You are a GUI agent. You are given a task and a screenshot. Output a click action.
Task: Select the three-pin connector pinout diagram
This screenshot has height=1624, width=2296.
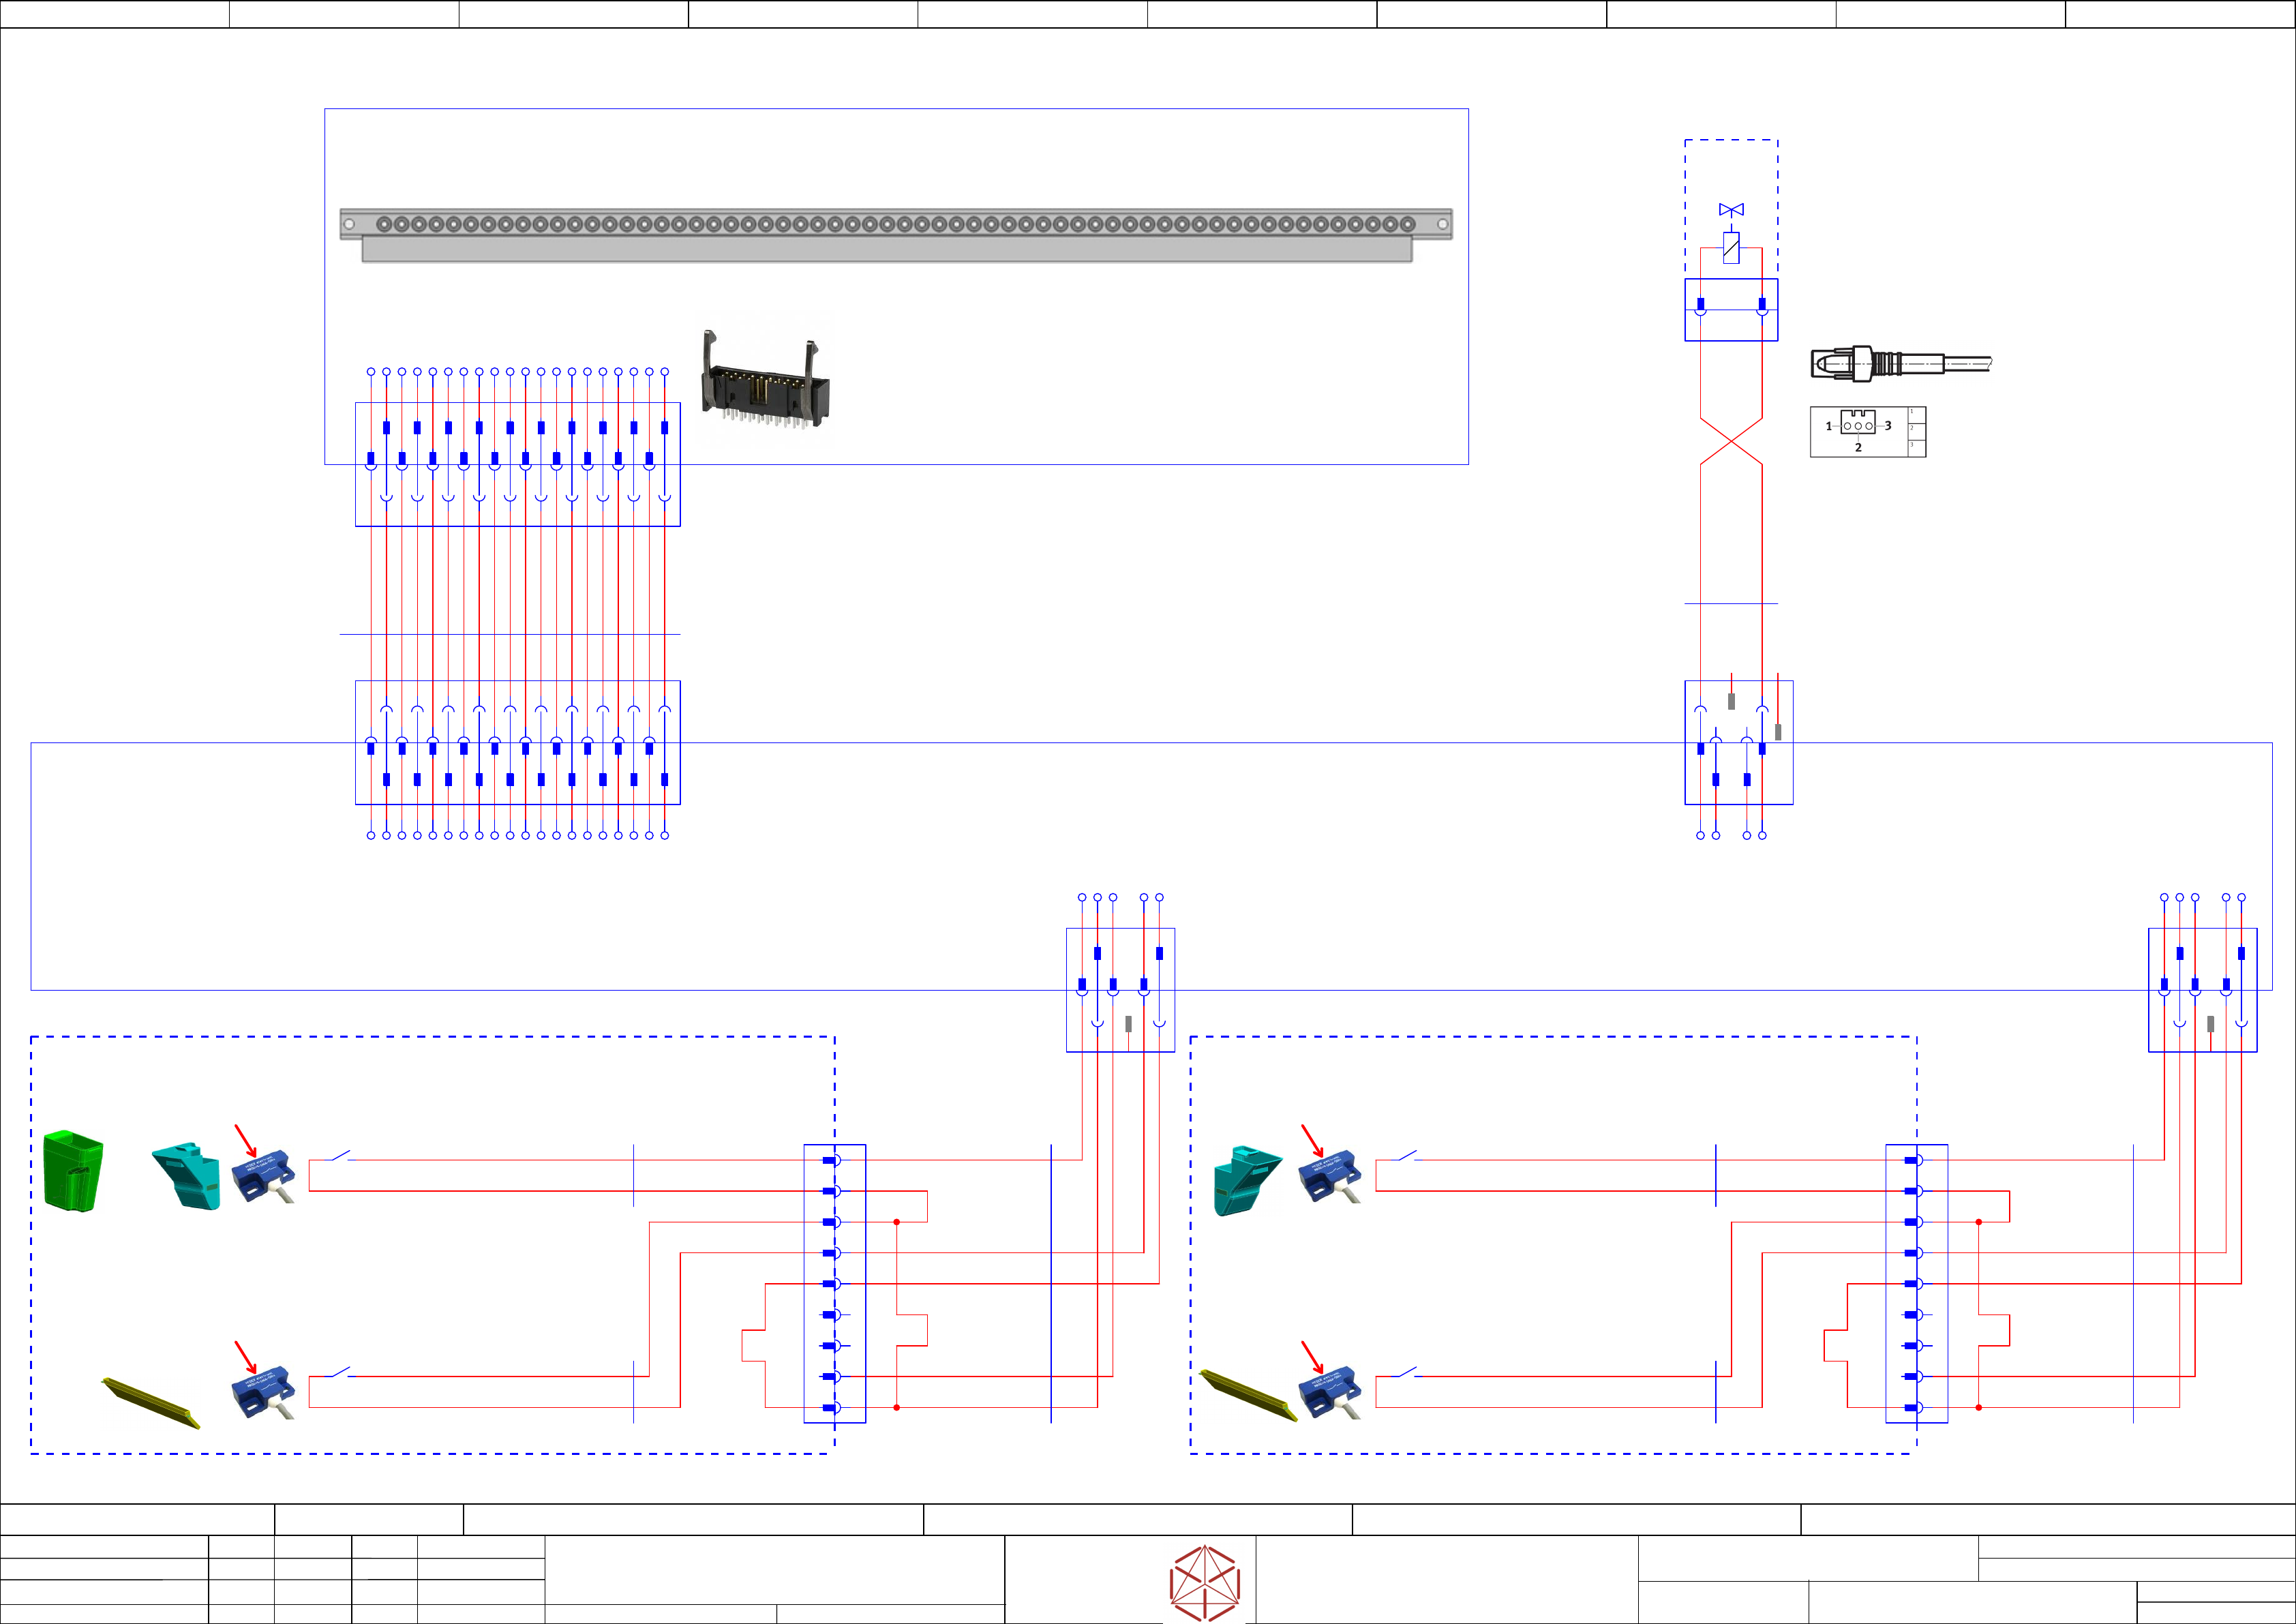coord(1867,432)
